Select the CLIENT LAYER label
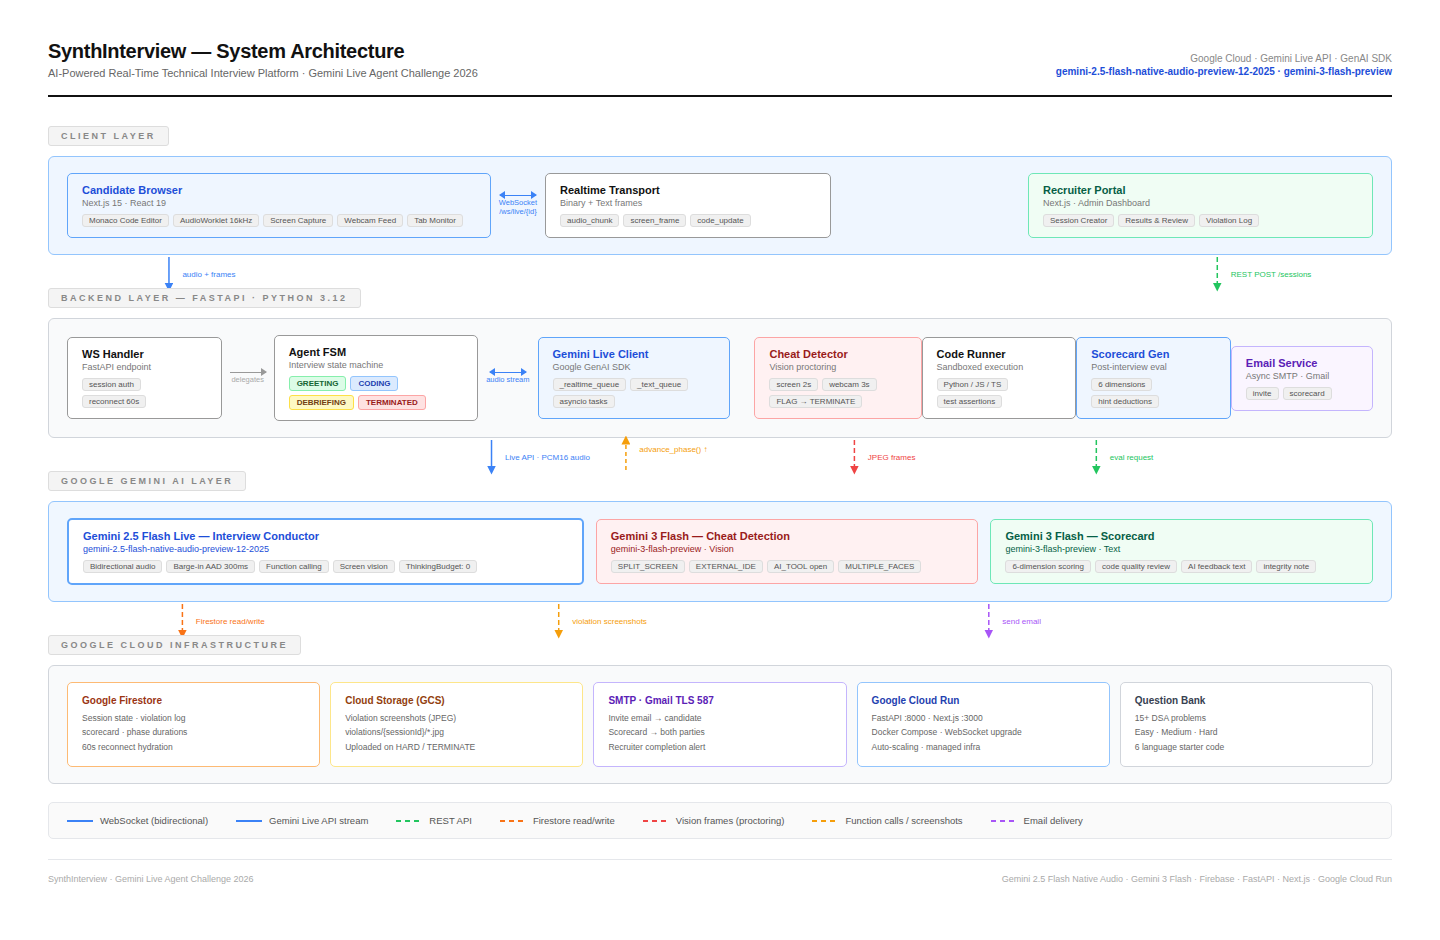The height and width of the screenshot is (940, 1440). (108, 136)
